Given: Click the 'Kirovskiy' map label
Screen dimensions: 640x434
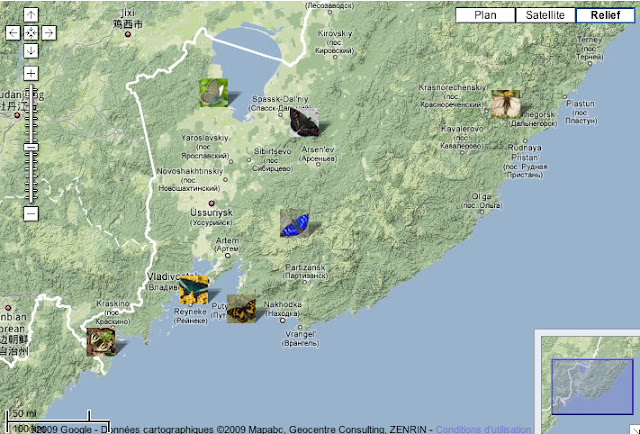Looking at the screenshot, I should pos(335,33).
